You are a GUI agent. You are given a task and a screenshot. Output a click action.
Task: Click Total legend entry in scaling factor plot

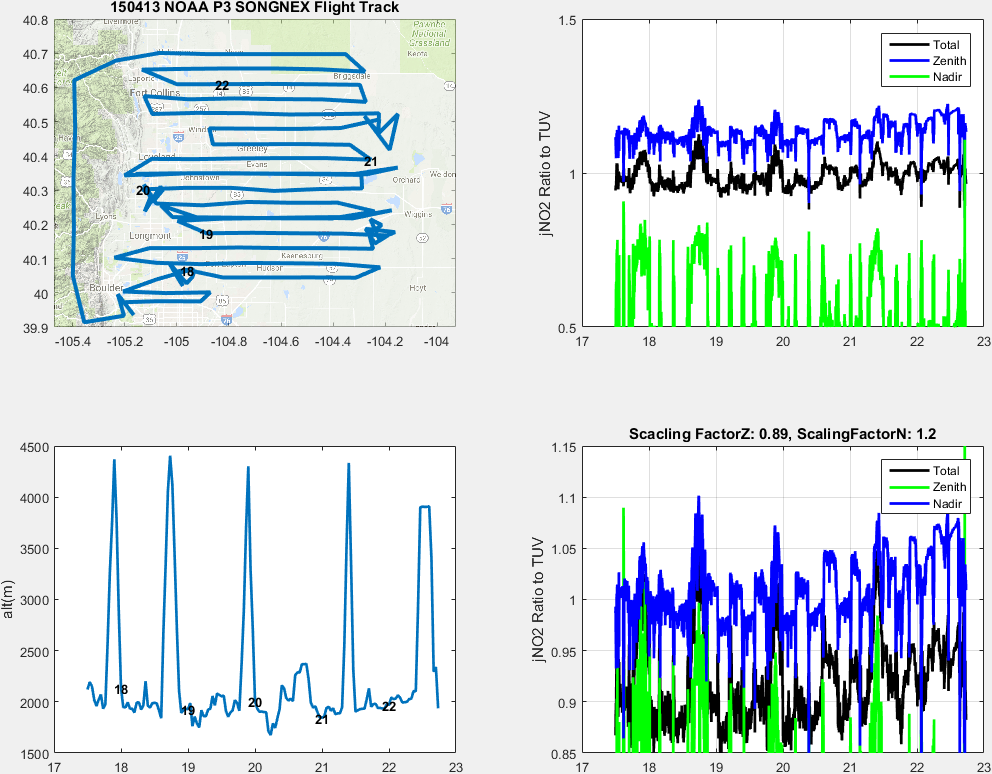(x=945, y=471)
